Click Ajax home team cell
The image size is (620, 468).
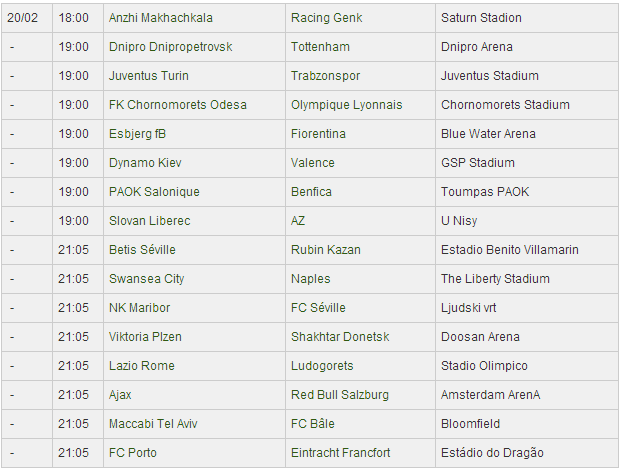tap(194, 395)
